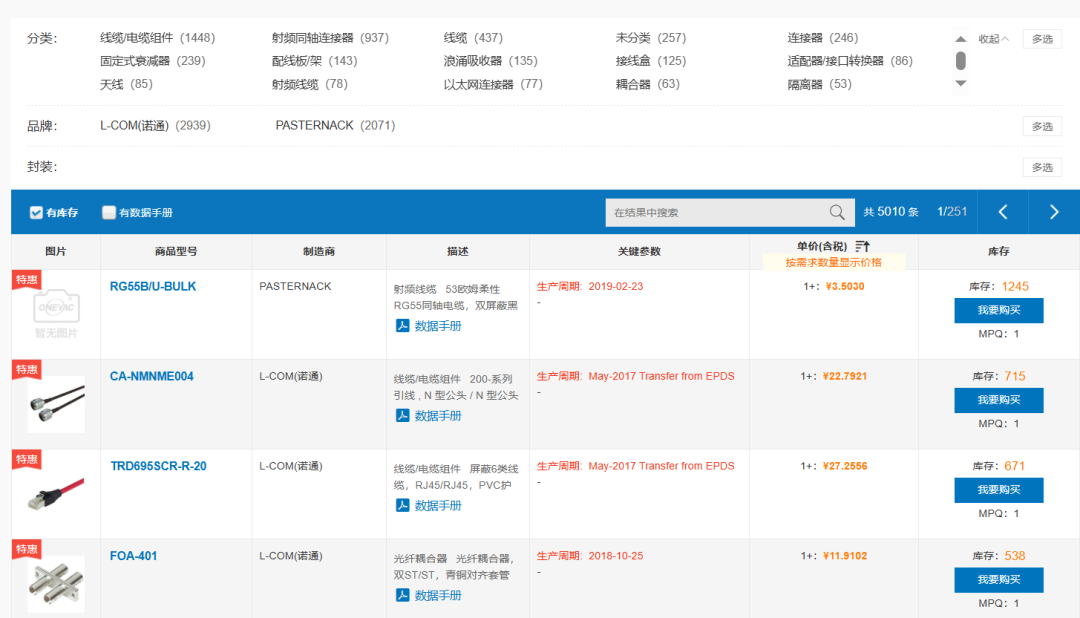
Task: Click 我要购买 for FOA-401
Action: tap(999, 580)
